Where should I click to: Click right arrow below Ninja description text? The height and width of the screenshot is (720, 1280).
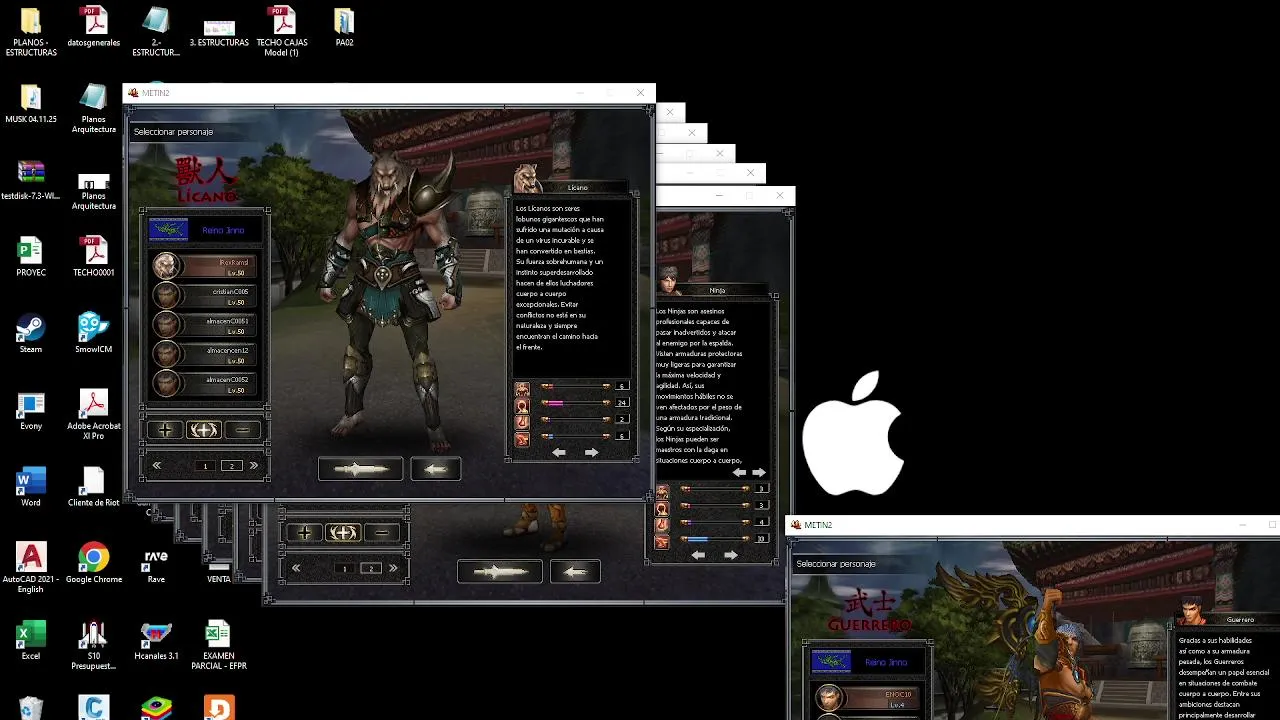coord(759,473)
